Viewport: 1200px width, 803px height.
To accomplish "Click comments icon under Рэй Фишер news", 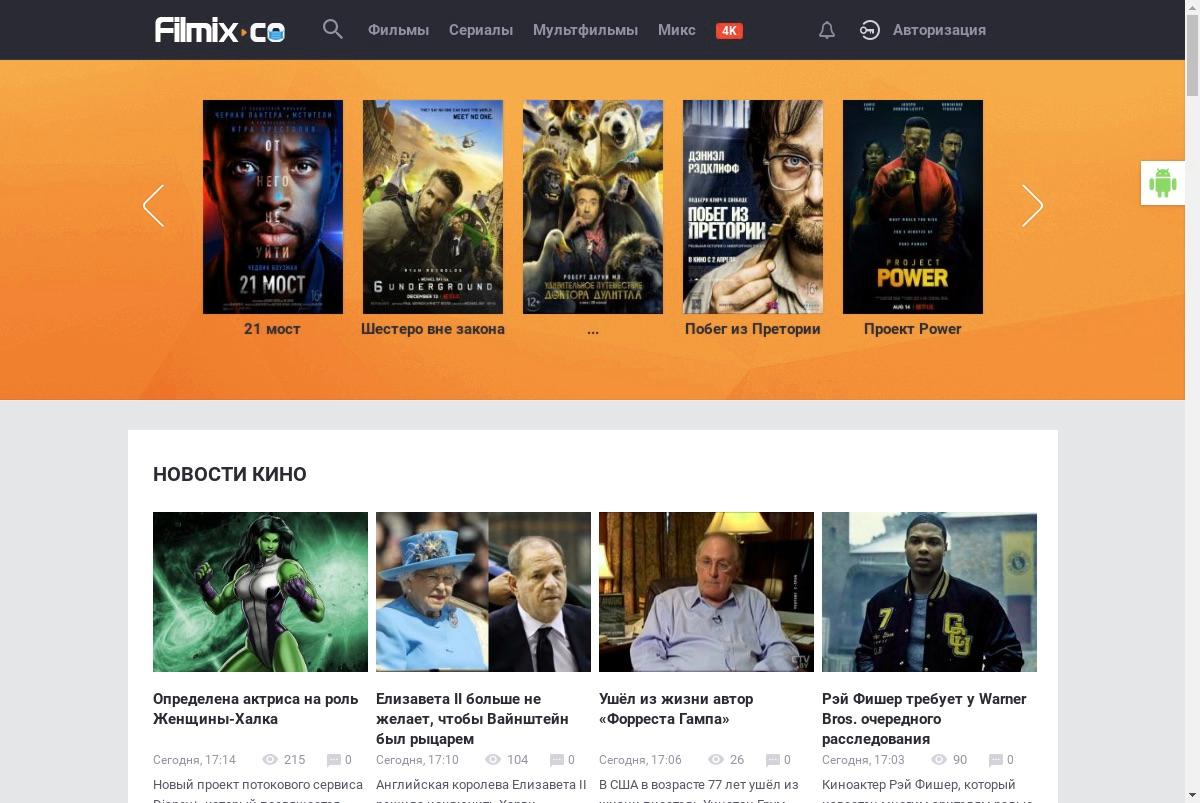I will [995, 760].
